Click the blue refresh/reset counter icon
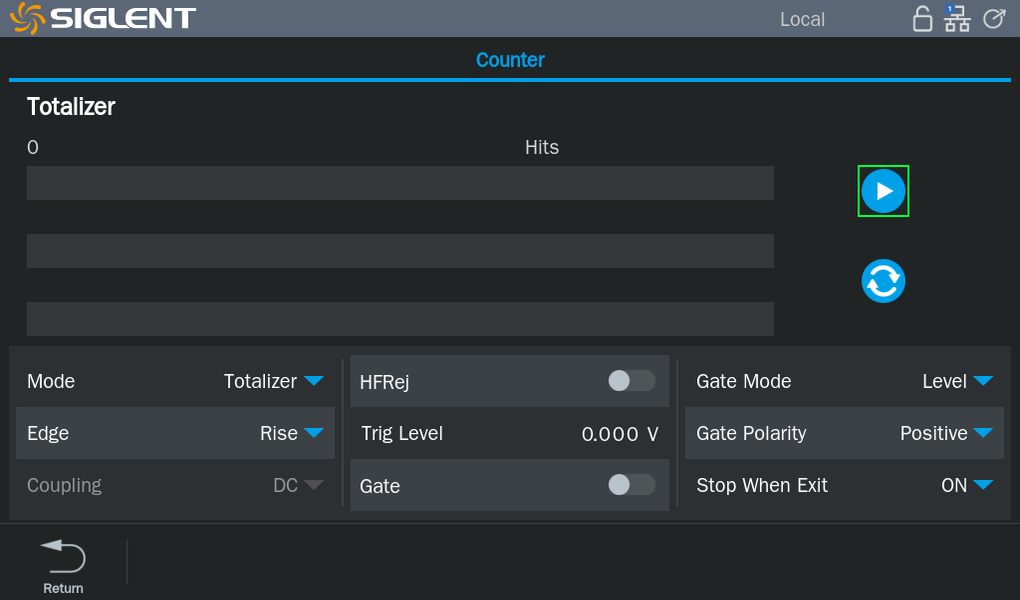 pyautogui.click(x=883, y=281)
